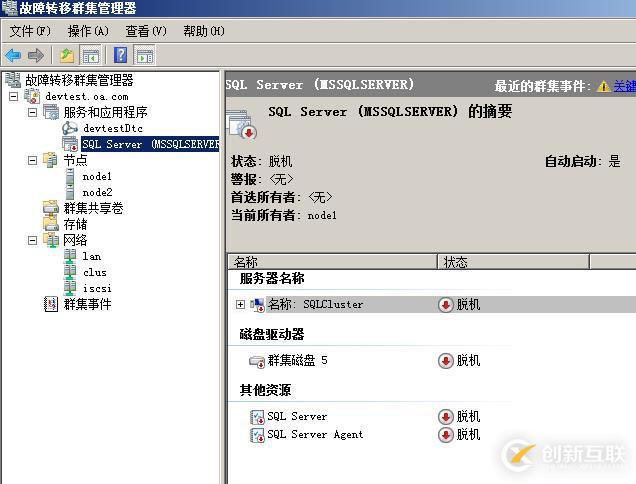Click the node2 server icon
This screenshot has width=636, height=484.
pos(70,192)
